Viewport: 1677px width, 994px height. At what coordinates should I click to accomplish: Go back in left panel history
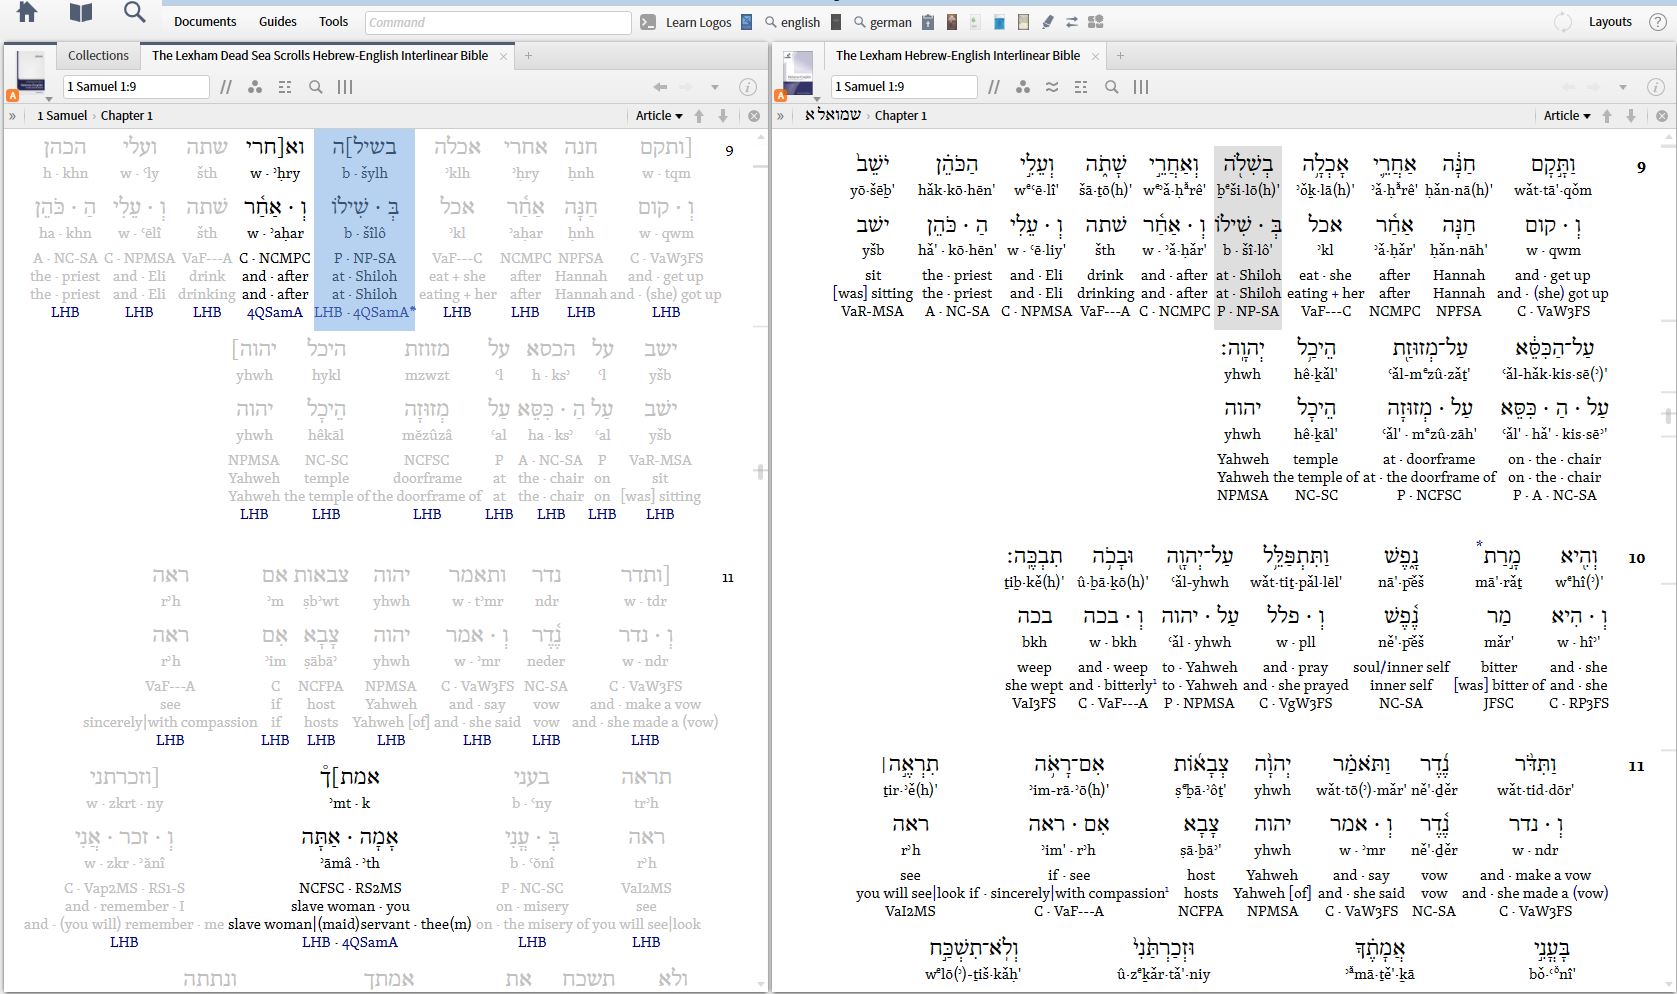click(x=660, y=87)
